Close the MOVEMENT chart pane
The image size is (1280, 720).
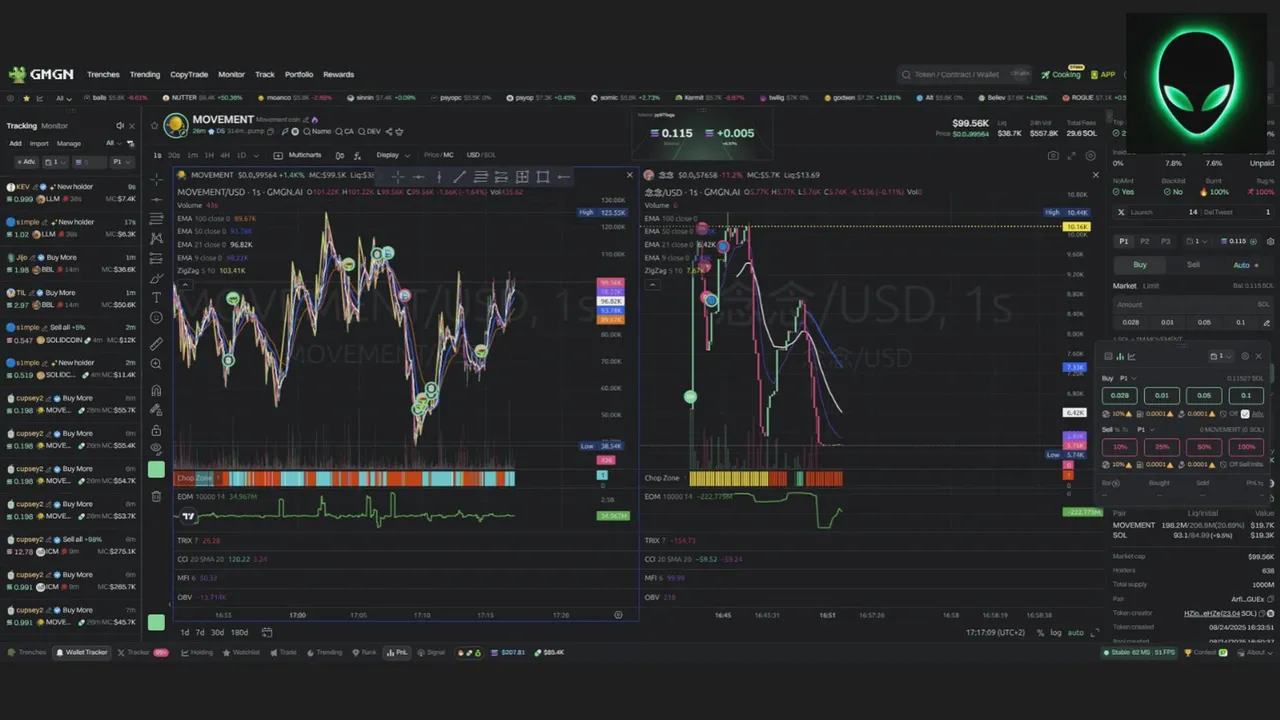click(629, 175)
